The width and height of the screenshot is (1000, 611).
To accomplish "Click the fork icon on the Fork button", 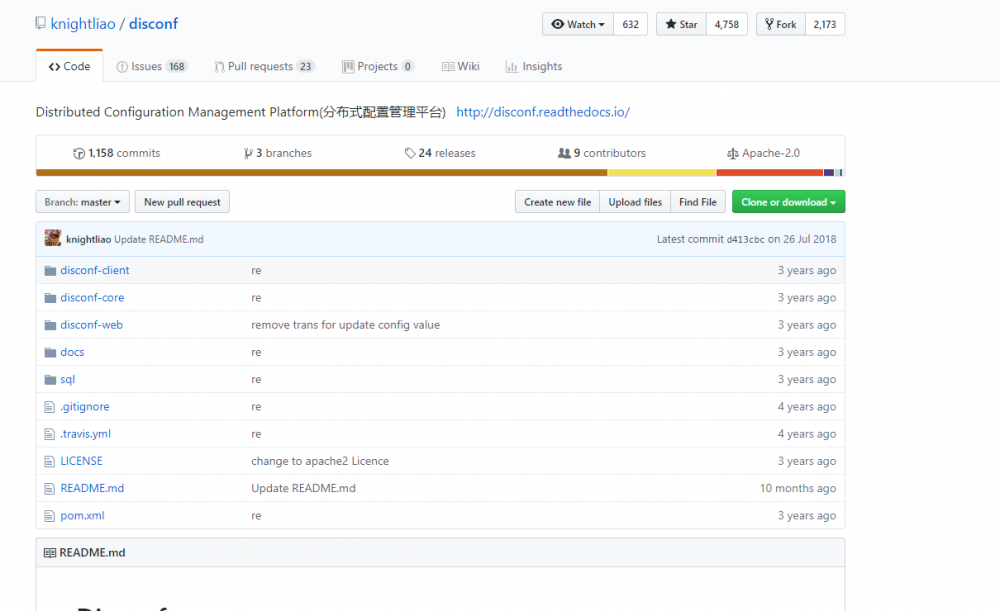I will point(769,24).
